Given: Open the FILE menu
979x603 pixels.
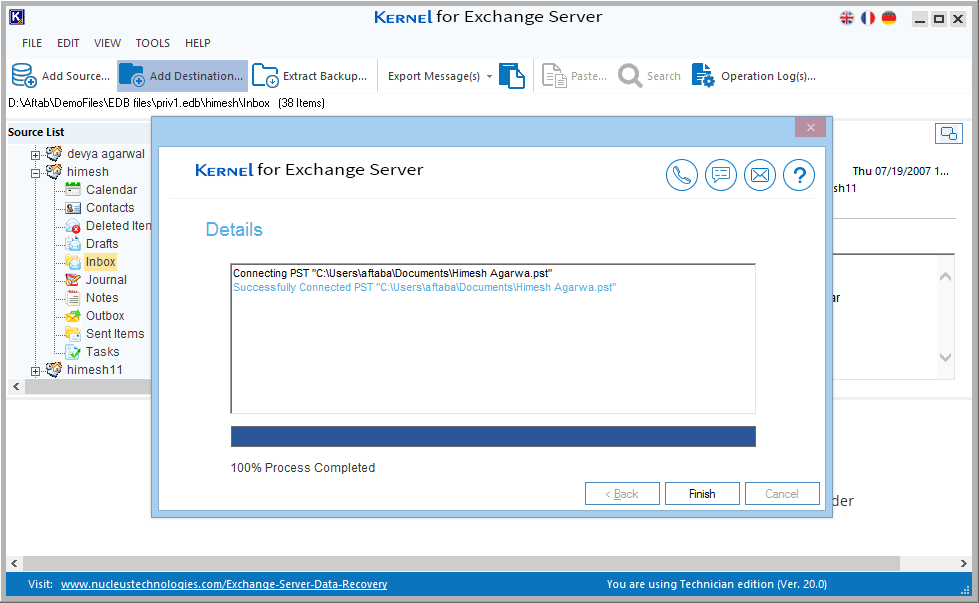Looking at the screenshot, I should 32,43.
